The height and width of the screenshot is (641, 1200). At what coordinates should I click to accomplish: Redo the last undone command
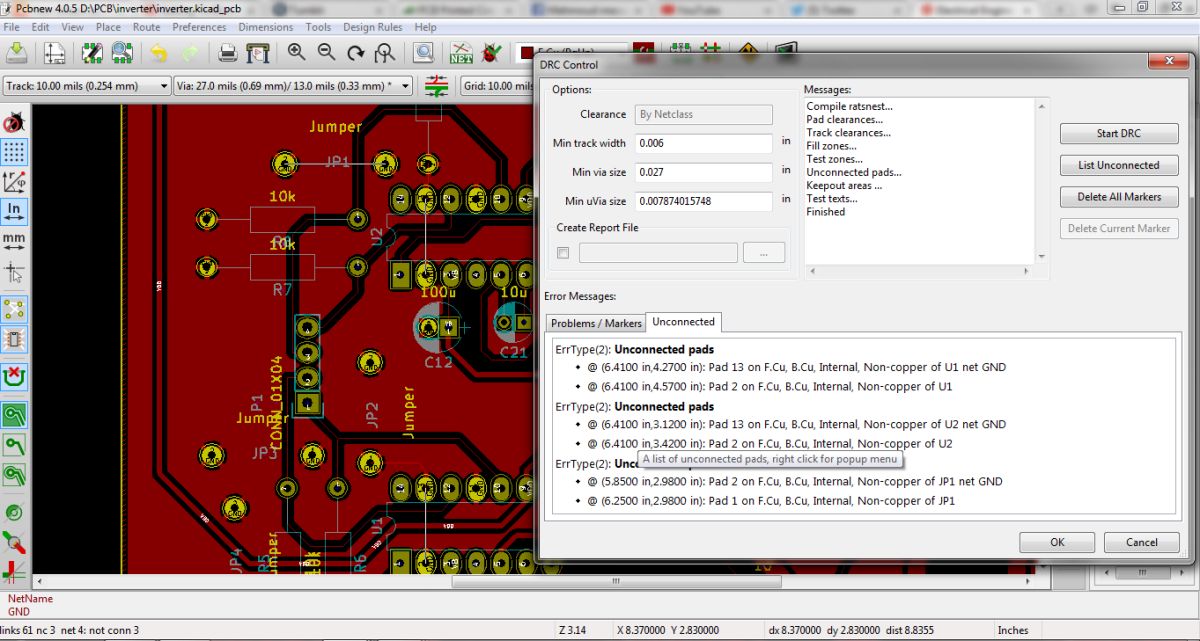tap(189, 52)
